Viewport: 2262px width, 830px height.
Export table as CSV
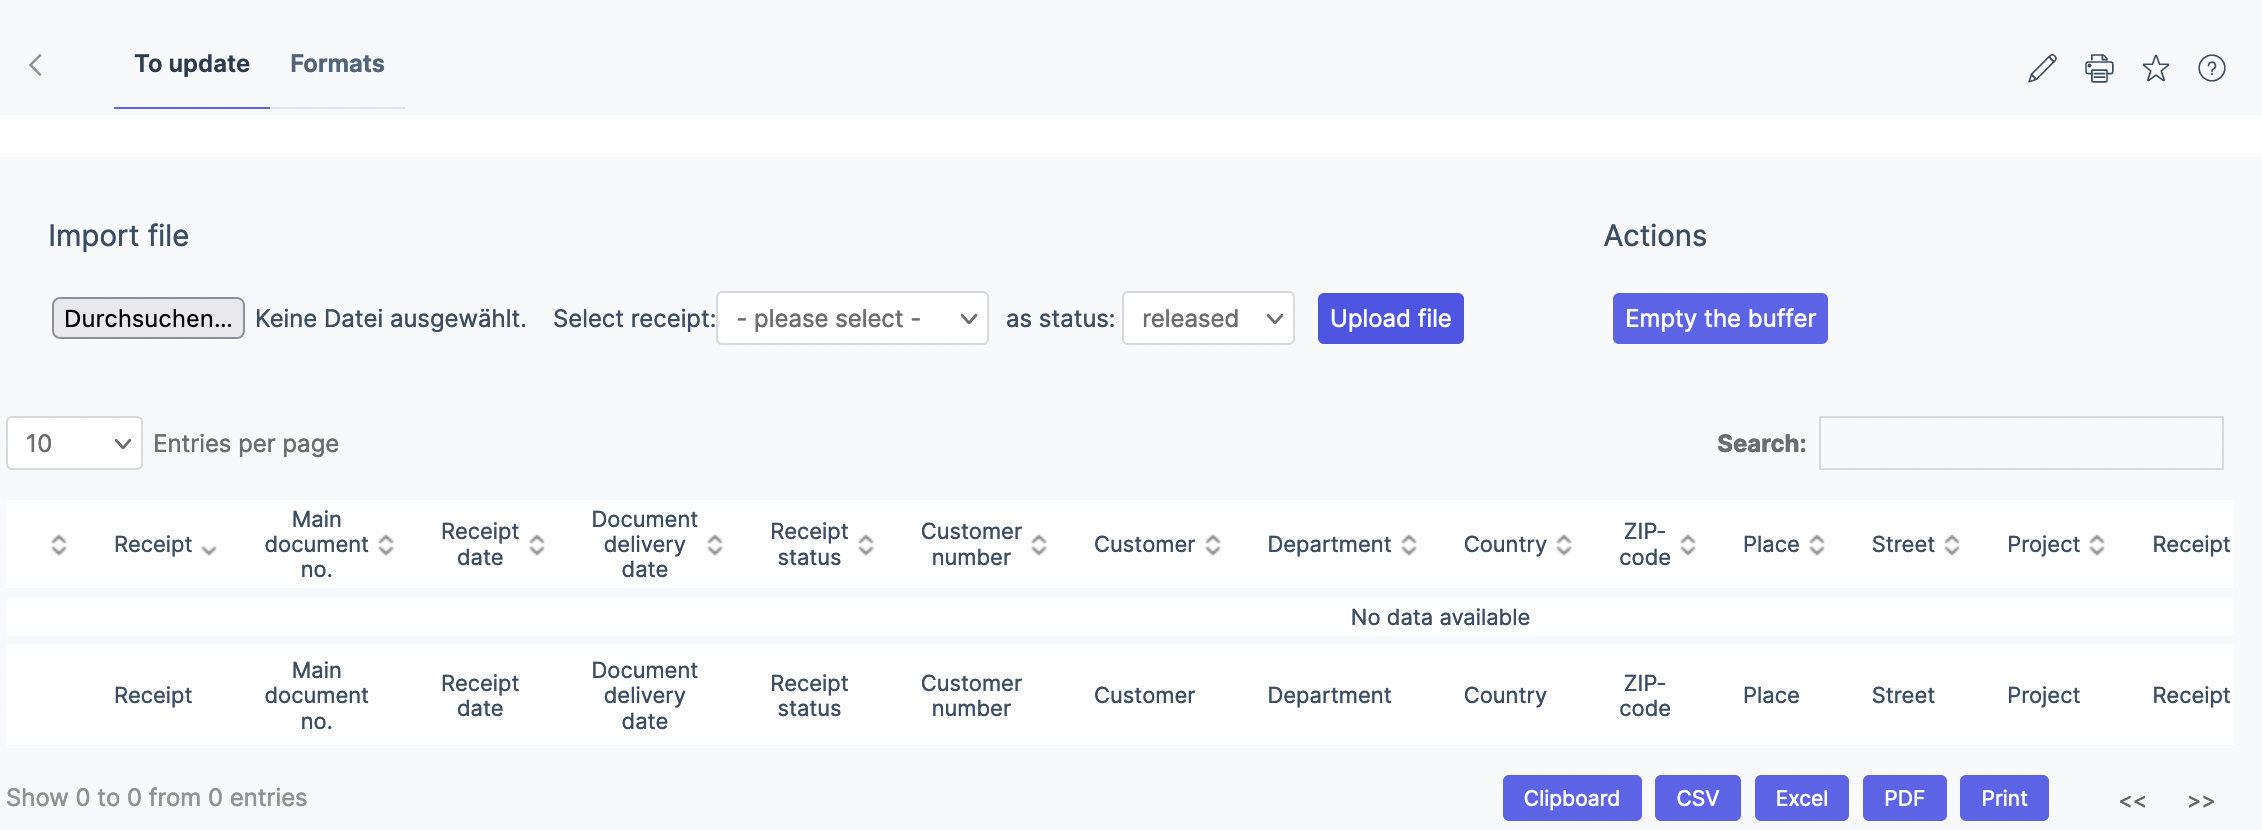click(1698, 798)
